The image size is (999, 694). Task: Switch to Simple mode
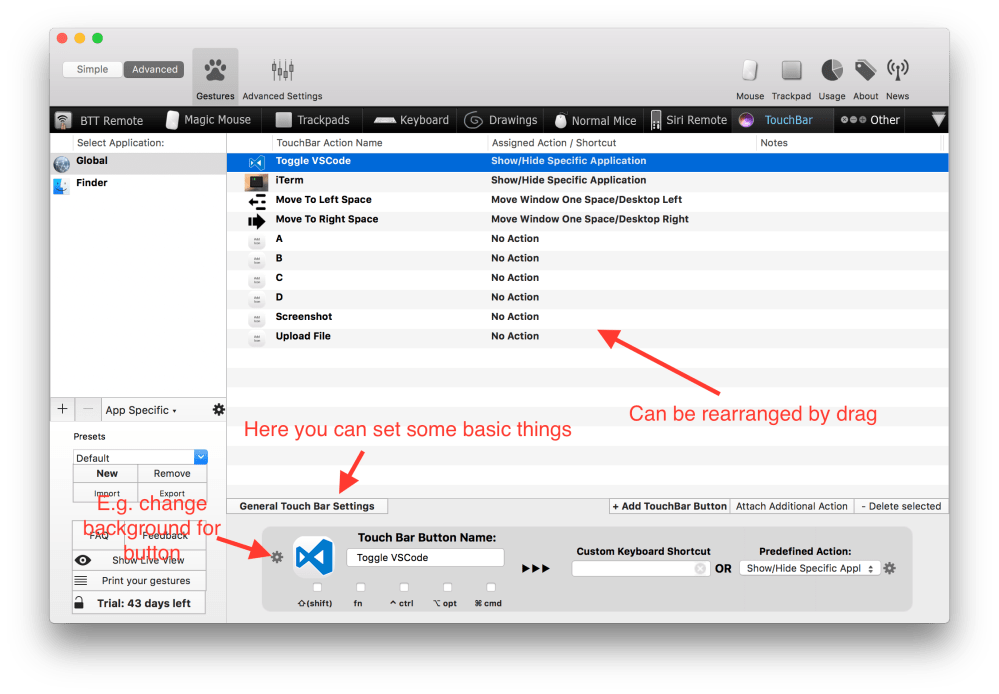pyautogui.click(x=93, y=70)
